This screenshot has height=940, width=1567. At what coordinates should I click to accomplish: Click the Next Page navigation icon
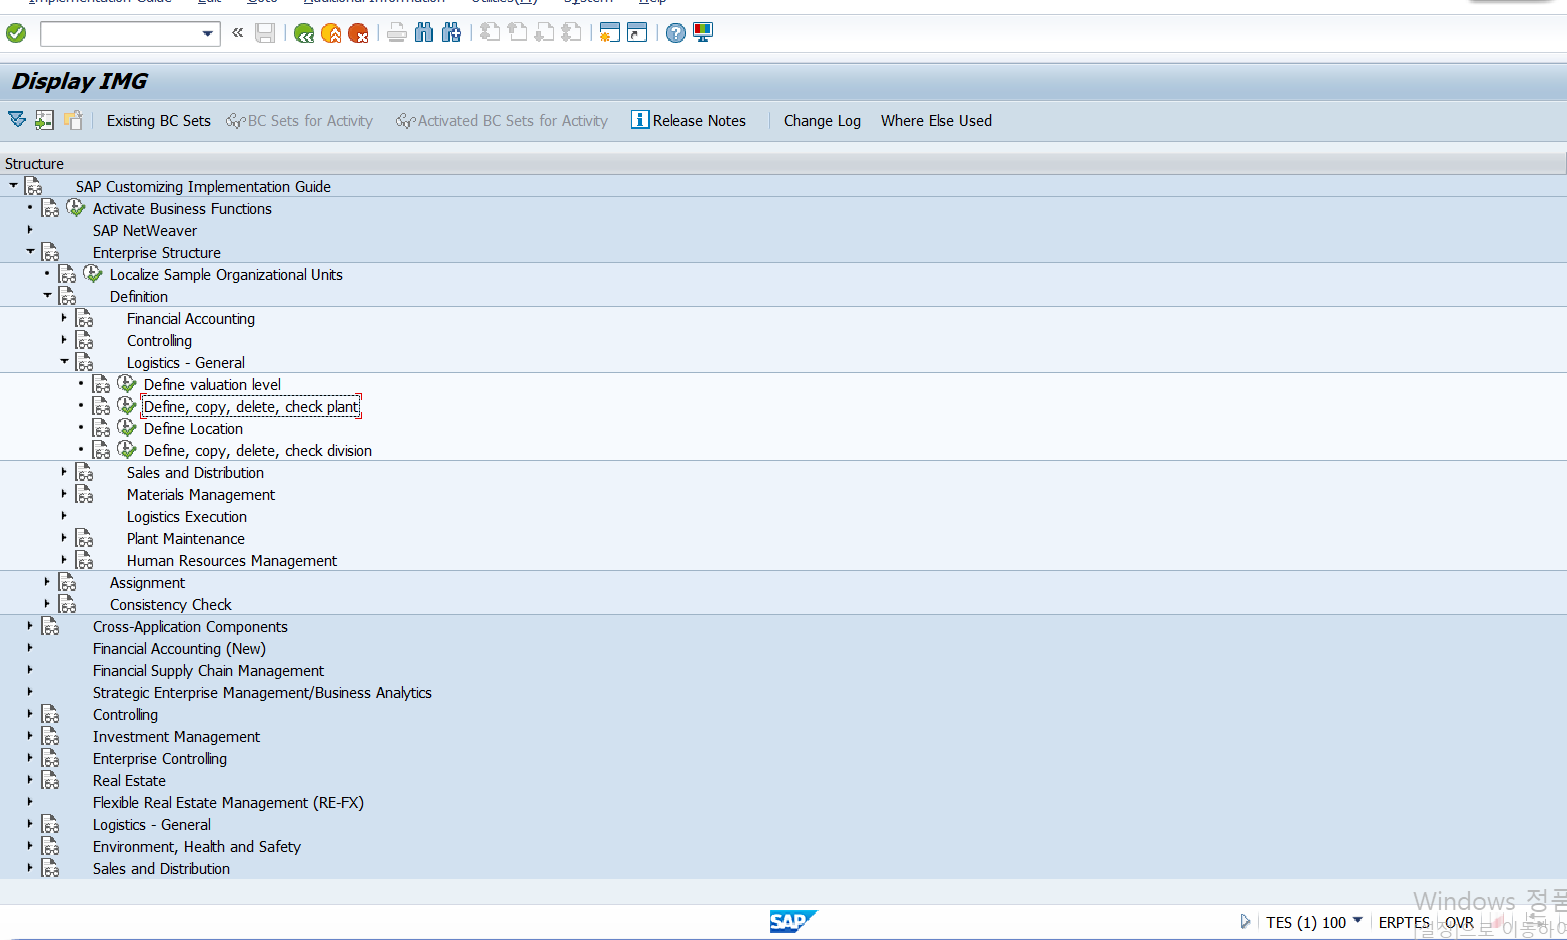[544, 33]
